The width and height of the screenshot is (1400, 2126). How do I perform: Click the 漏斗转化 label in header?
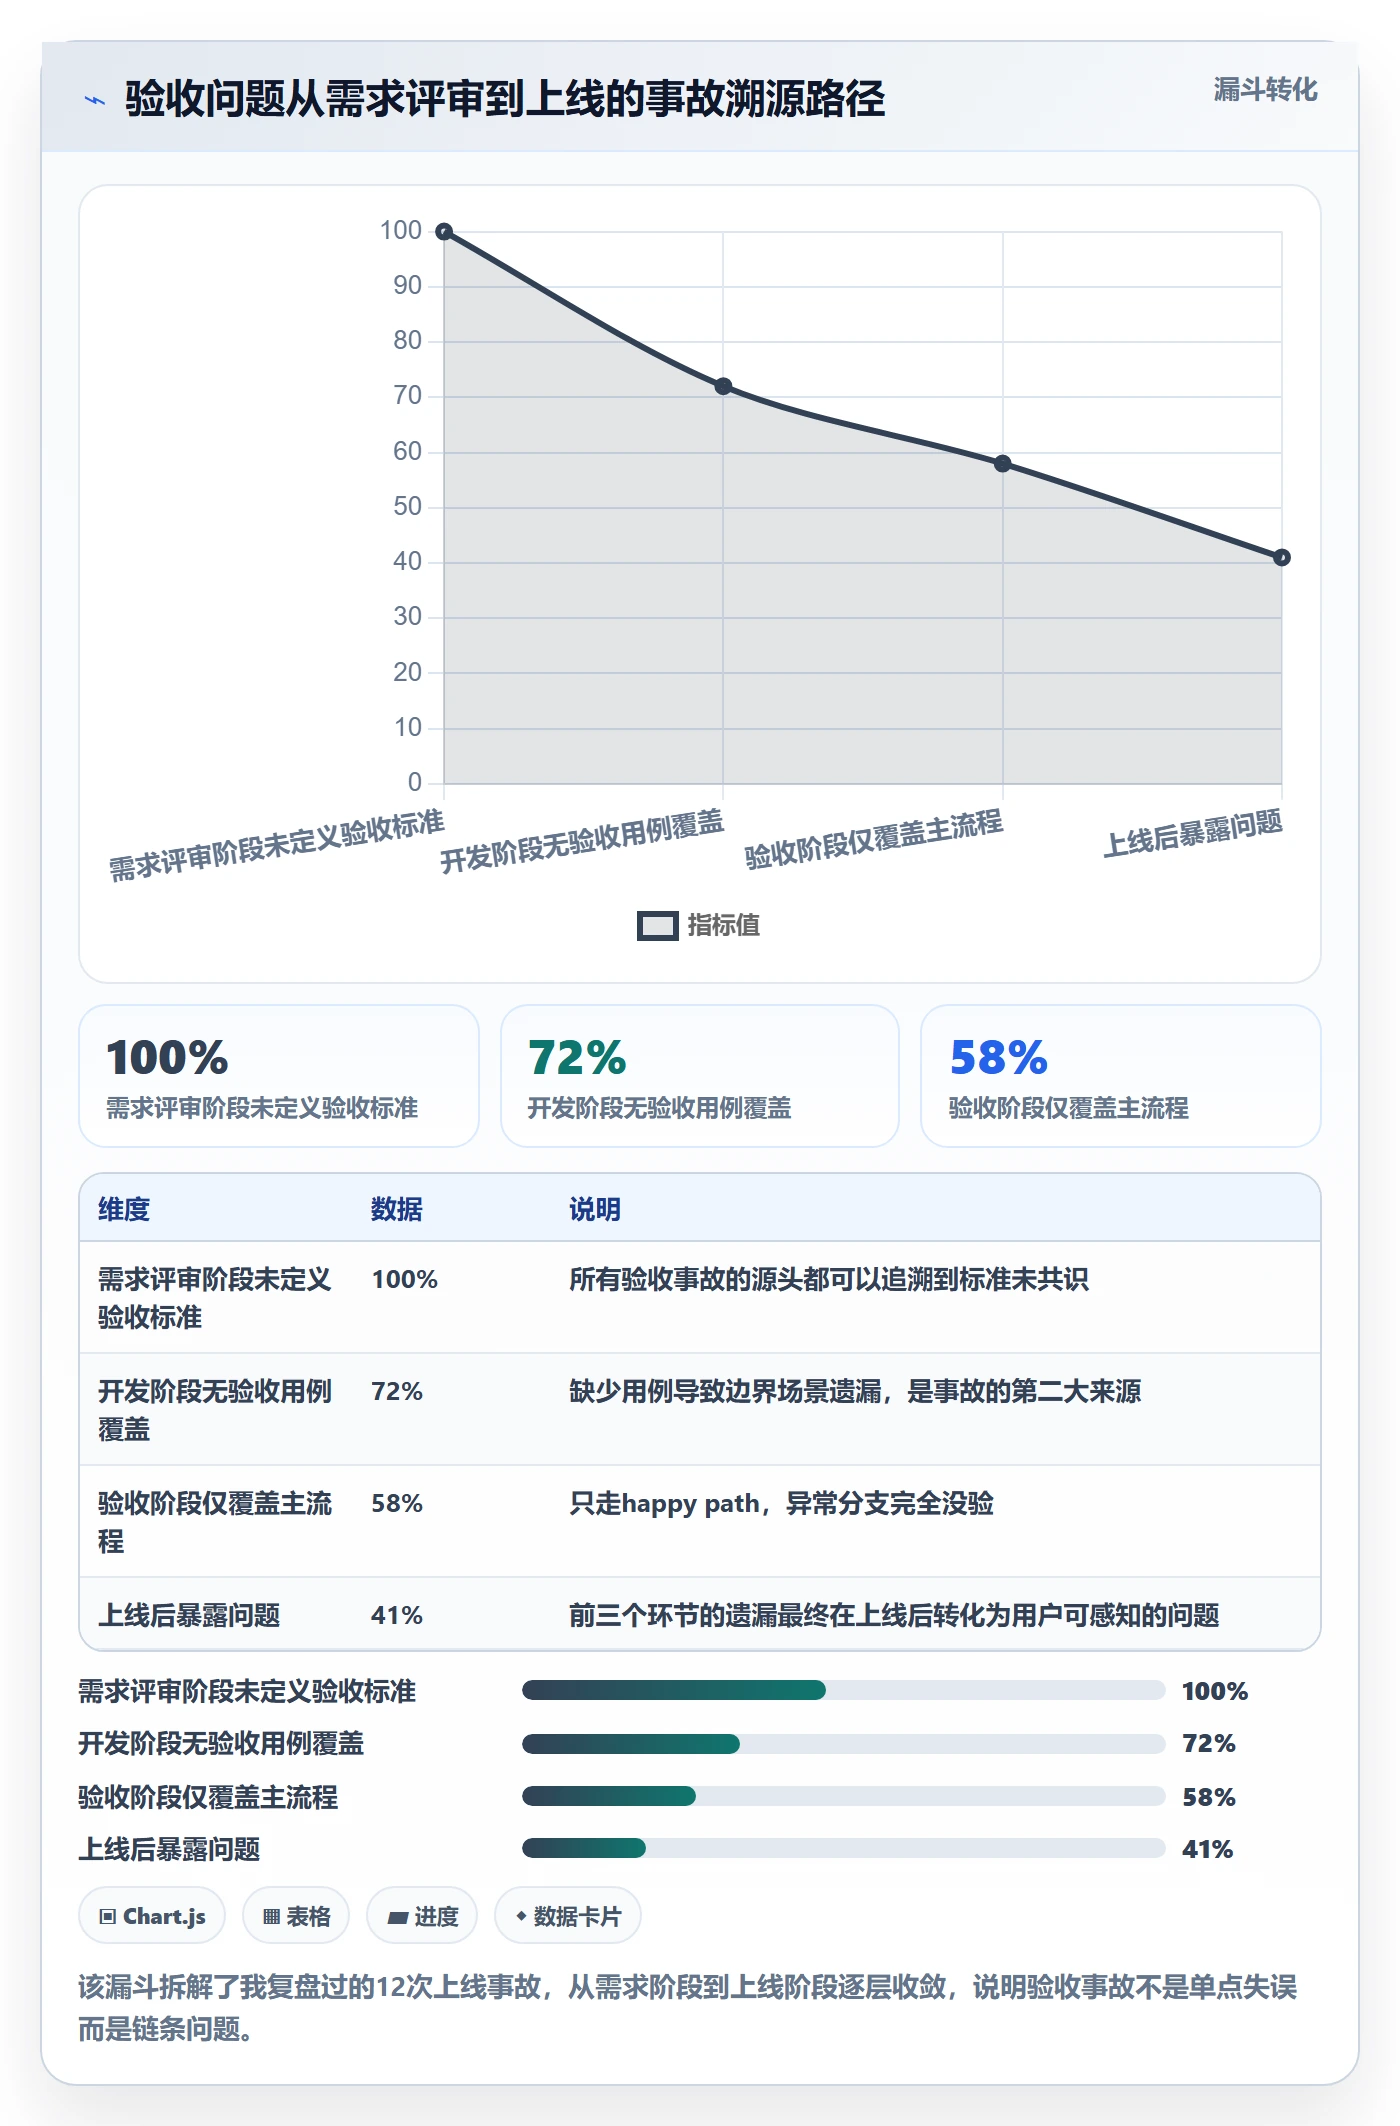[1265, 90]
